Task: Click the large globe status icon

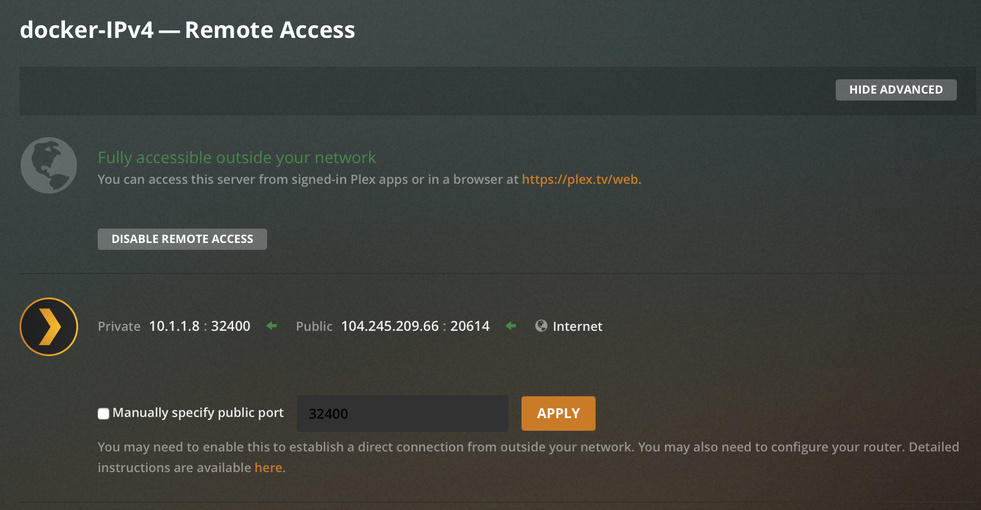Action: point(49,165)
